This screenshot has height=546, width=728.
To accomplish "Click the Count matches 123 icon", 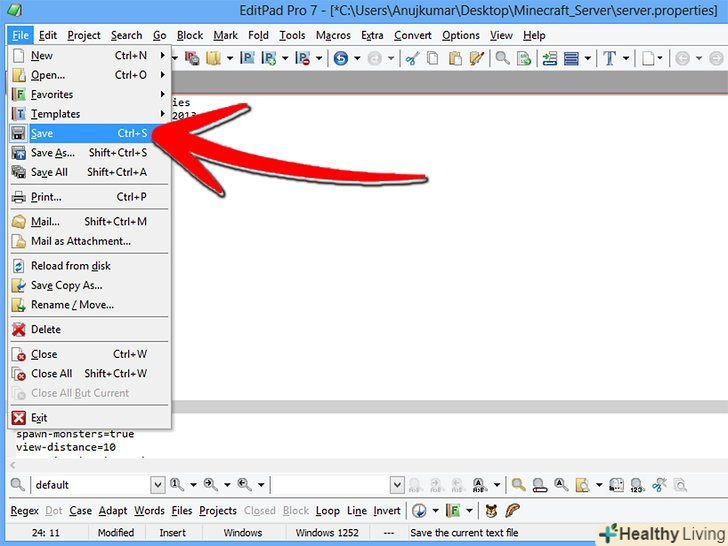I will 637,485.
